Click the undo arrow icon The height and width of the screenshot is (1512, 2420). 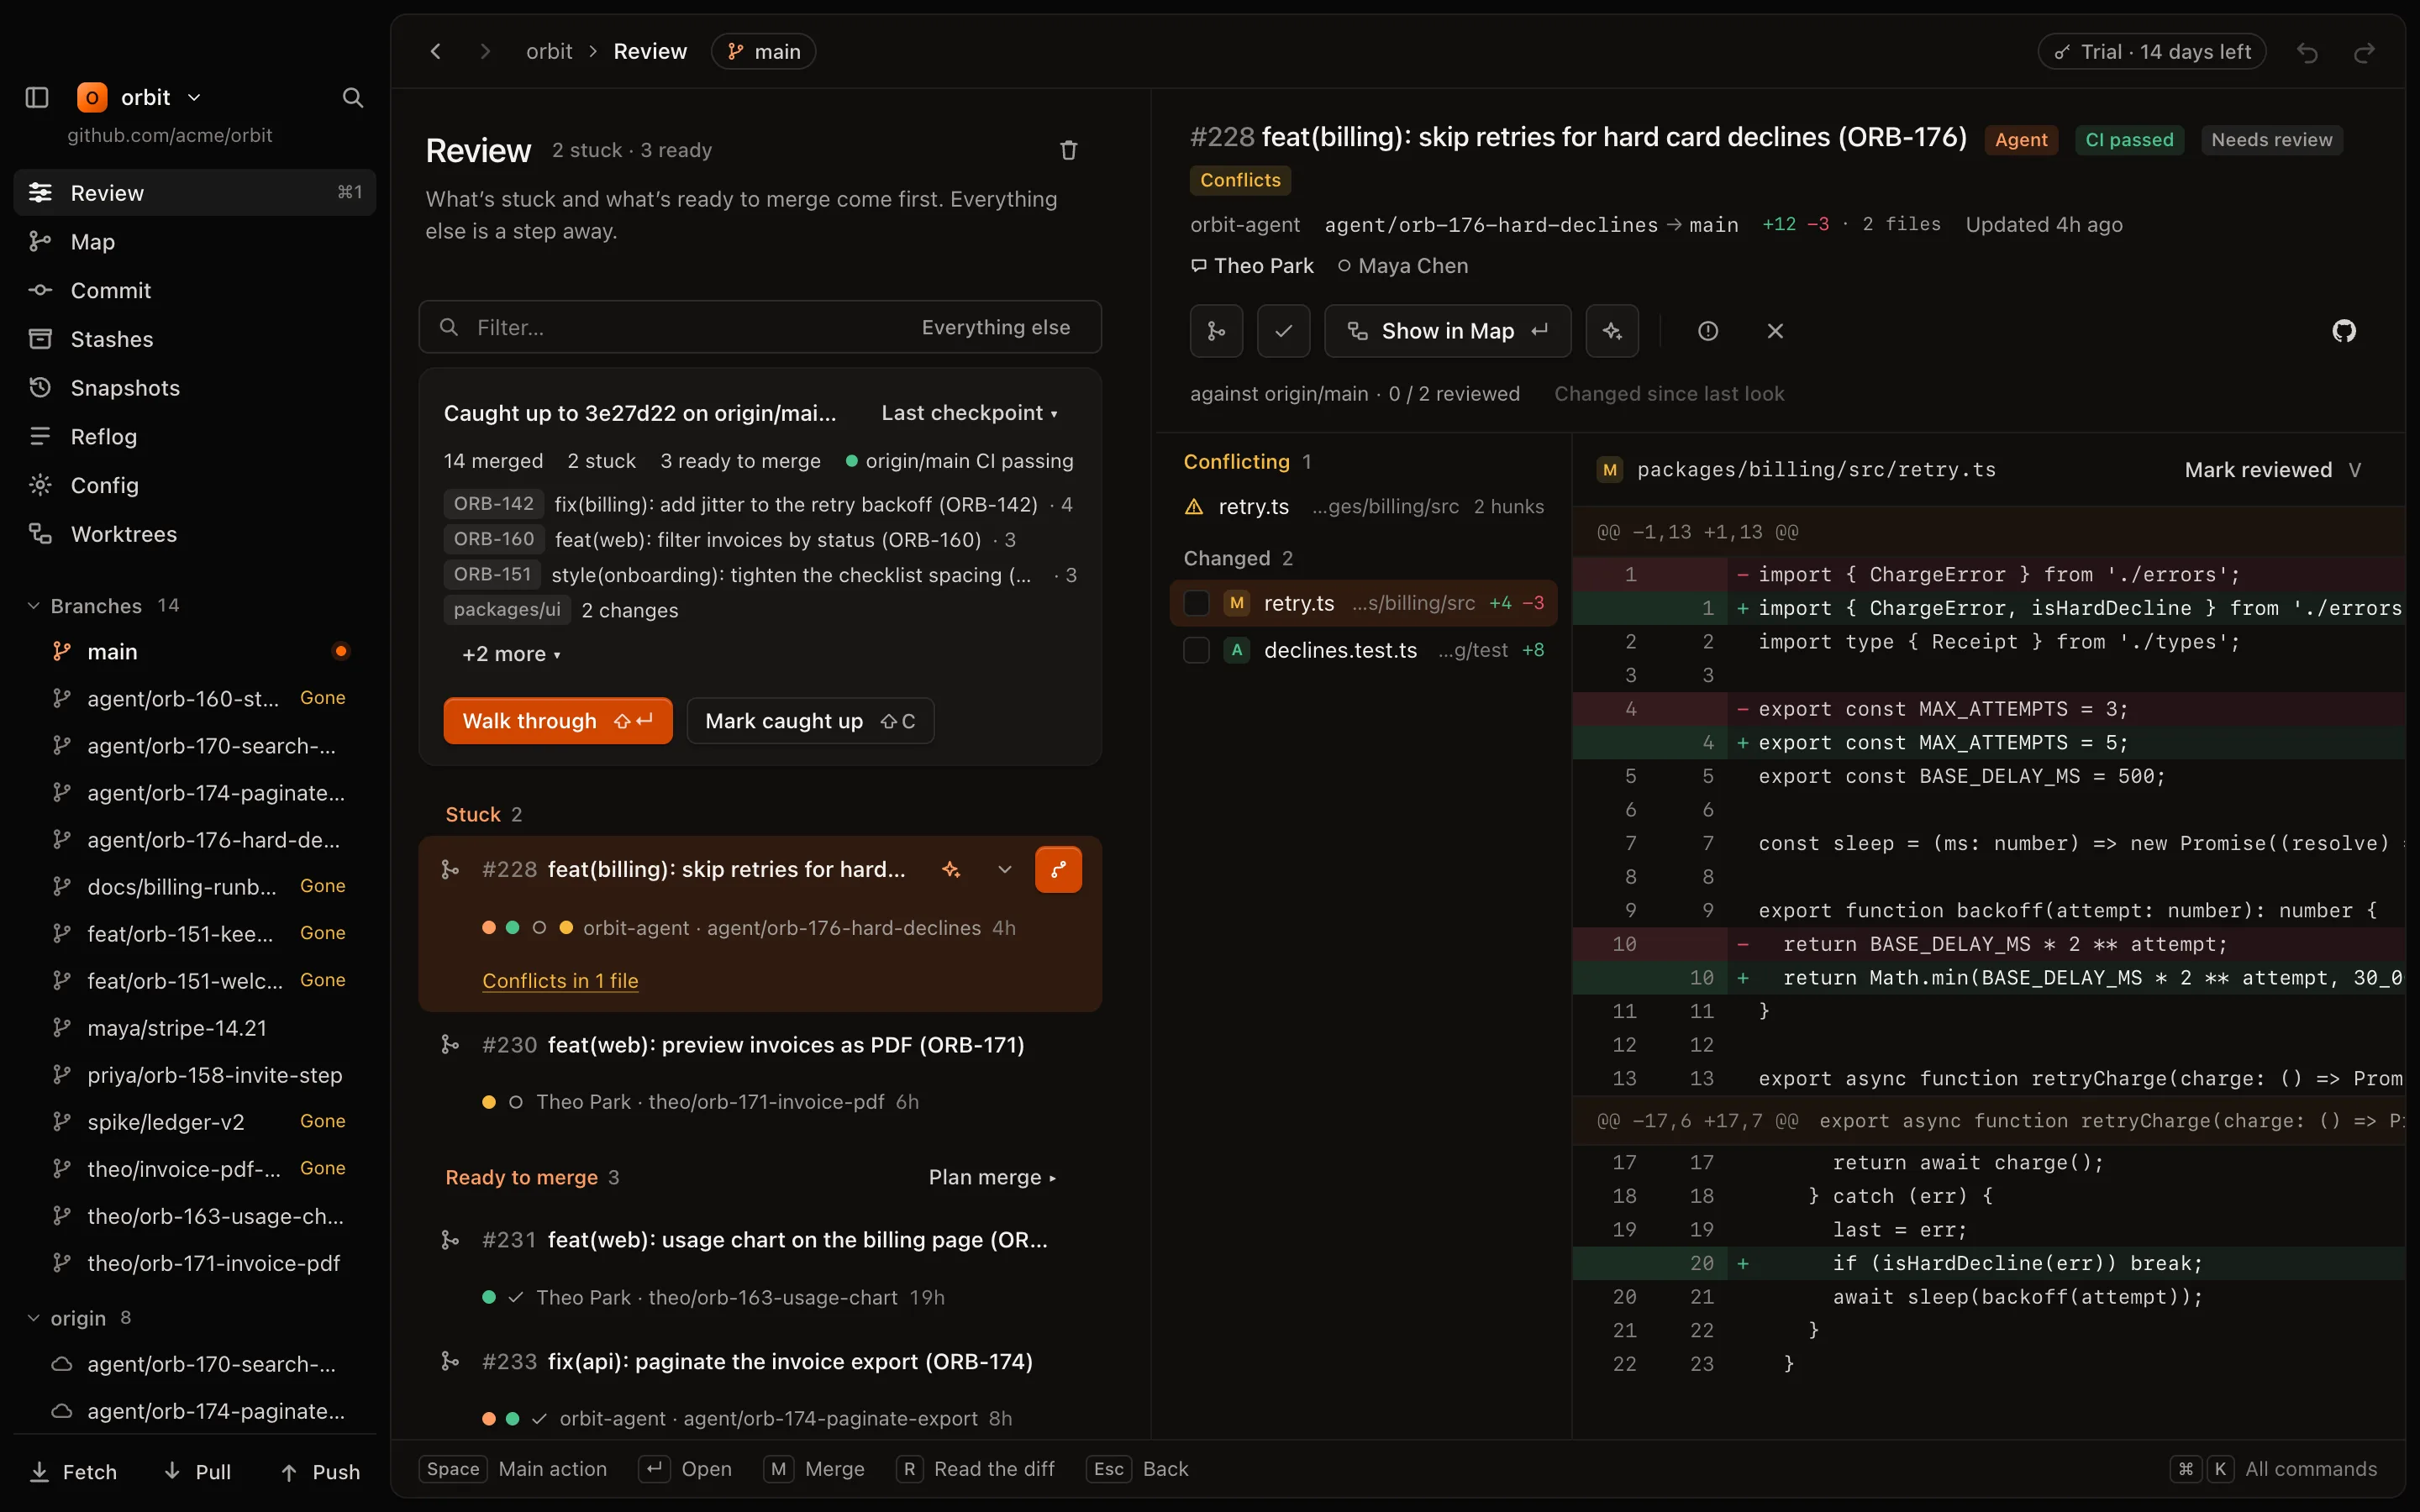point(2307,52)
